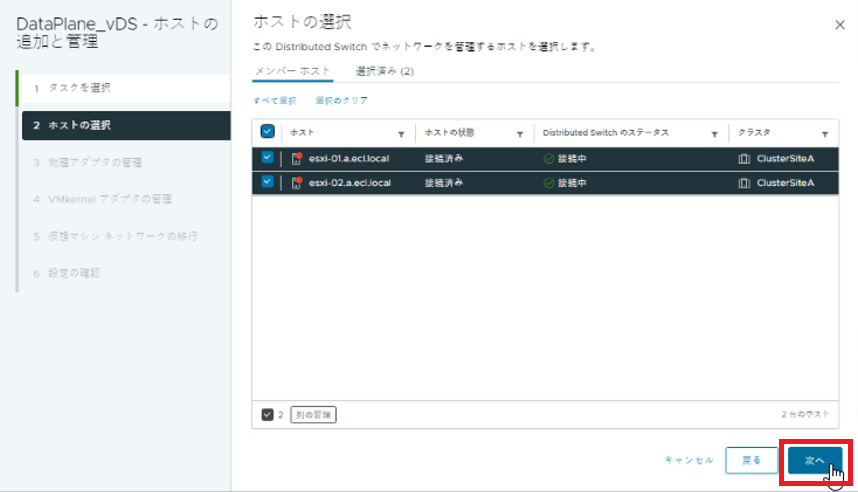Click the esxi-02 host warning icon
This screenshot has height=492, width=858.
(x=296, y=183)
